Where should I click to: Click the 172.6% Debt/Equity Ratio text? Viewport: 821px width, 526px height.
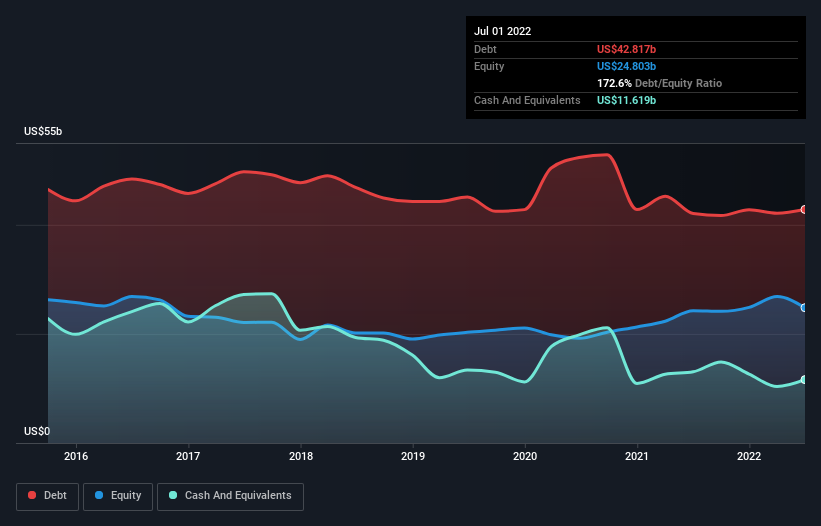(x=659, y=83)
